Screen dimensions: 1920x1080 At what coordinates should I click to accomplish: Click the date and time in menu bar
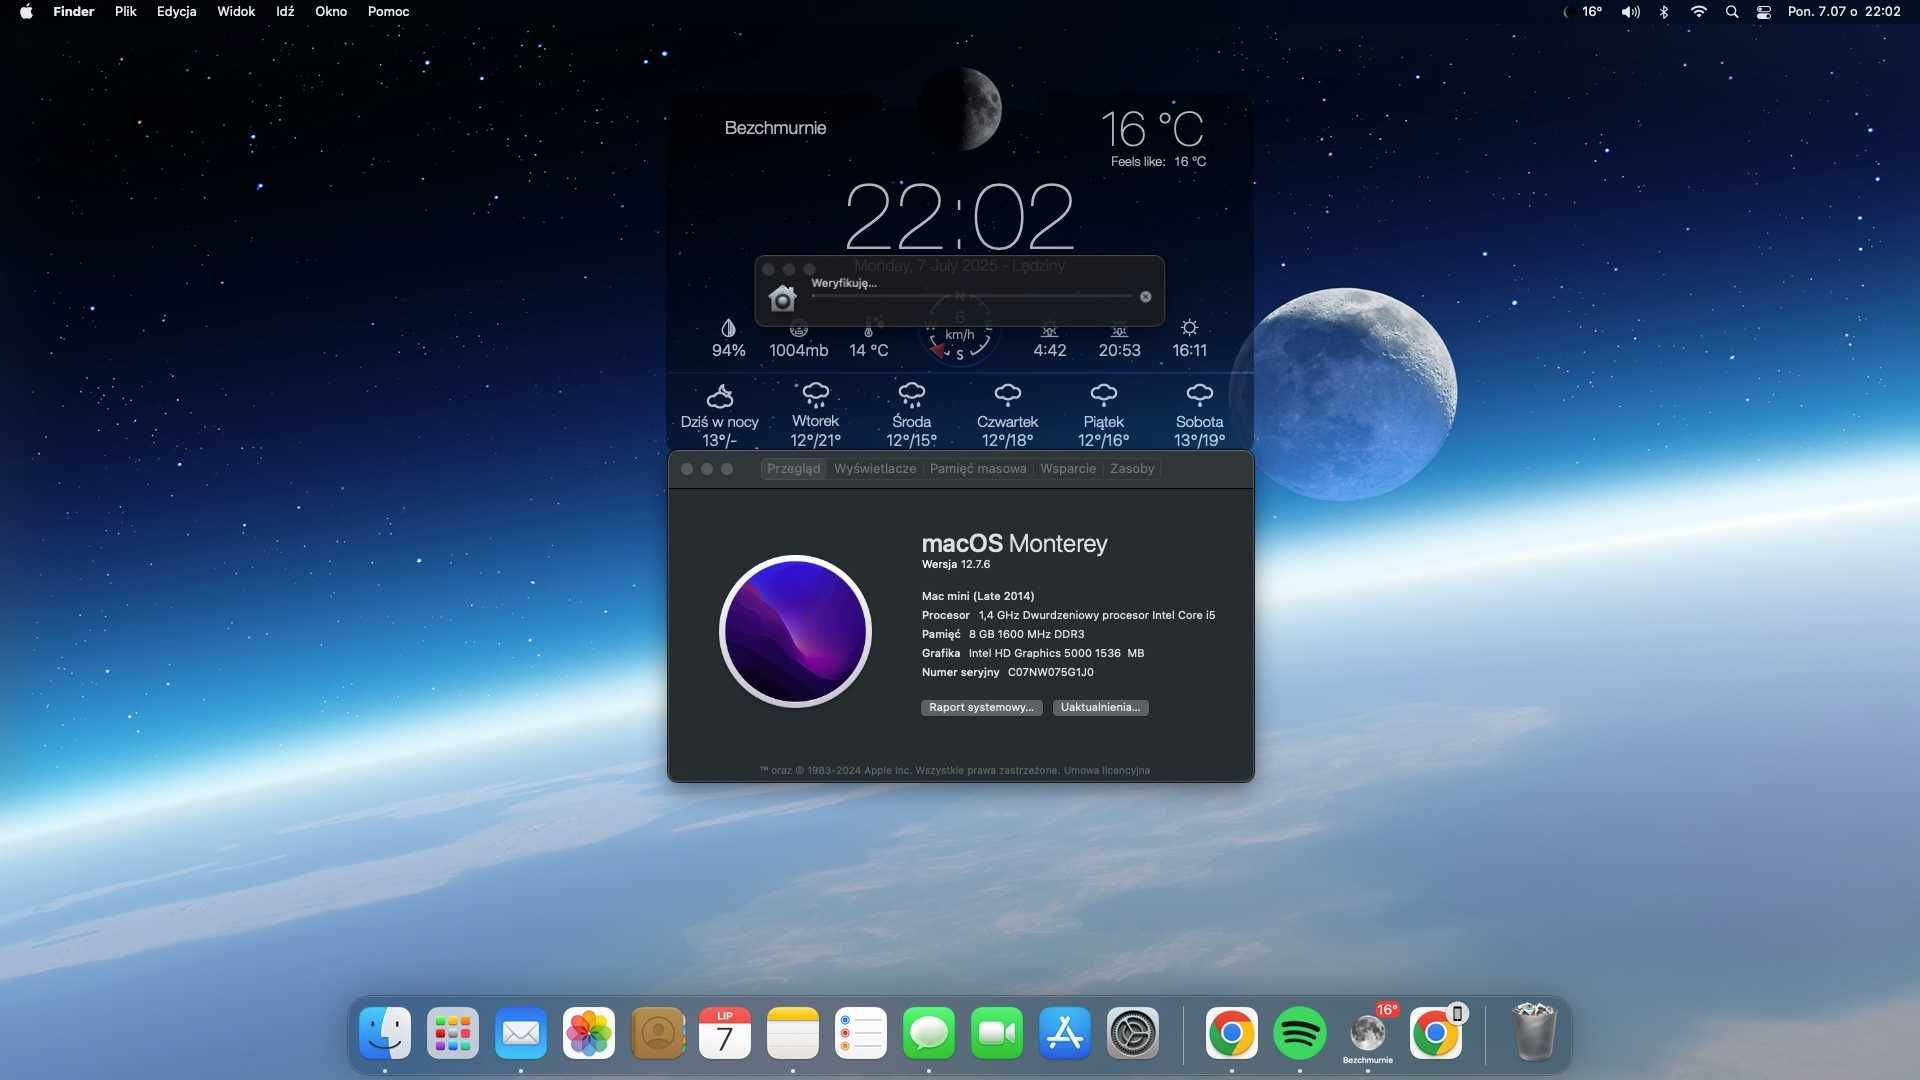[x=1844, y=12]
